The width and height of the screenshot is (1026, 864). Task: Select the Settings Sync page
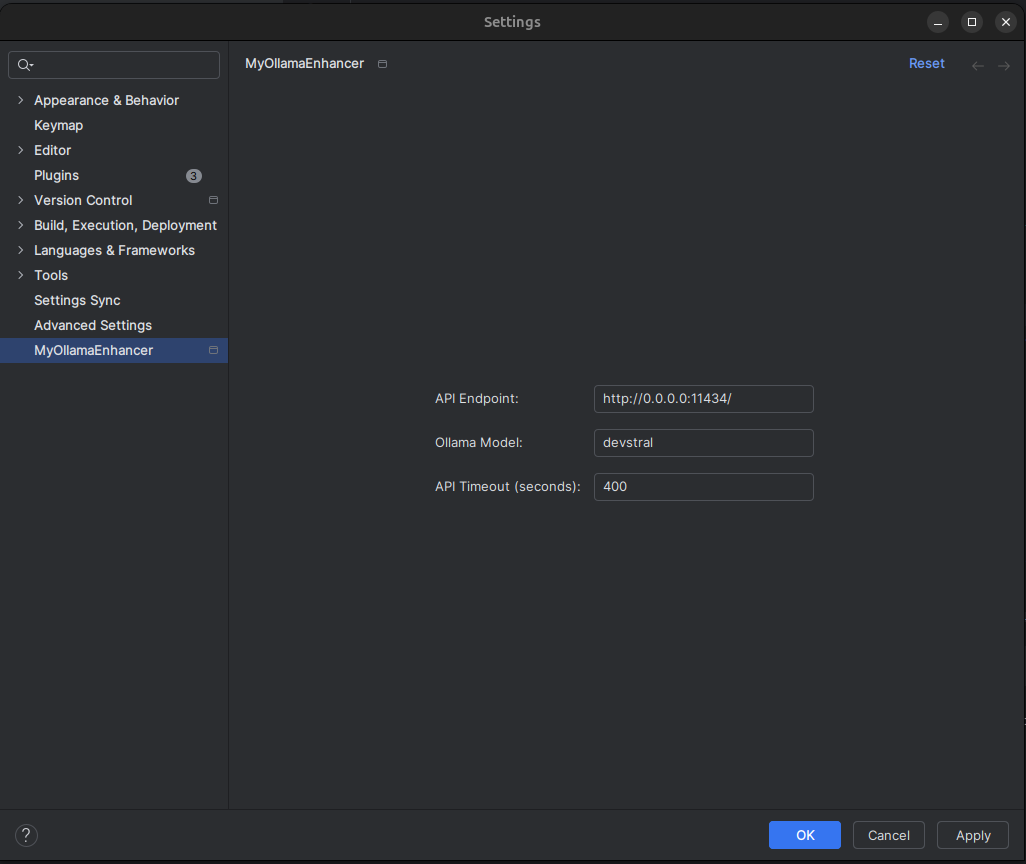pos(77,300)
